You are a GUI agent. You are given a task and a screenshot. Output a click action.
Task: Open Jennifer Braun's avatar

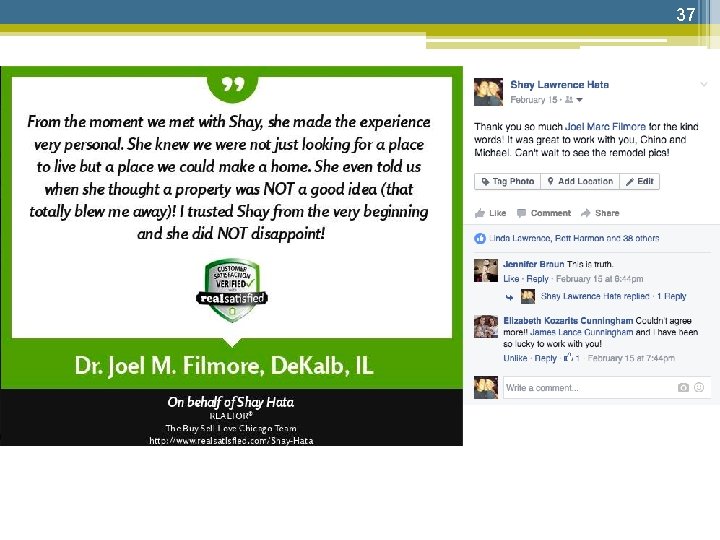tap(486, 270)
